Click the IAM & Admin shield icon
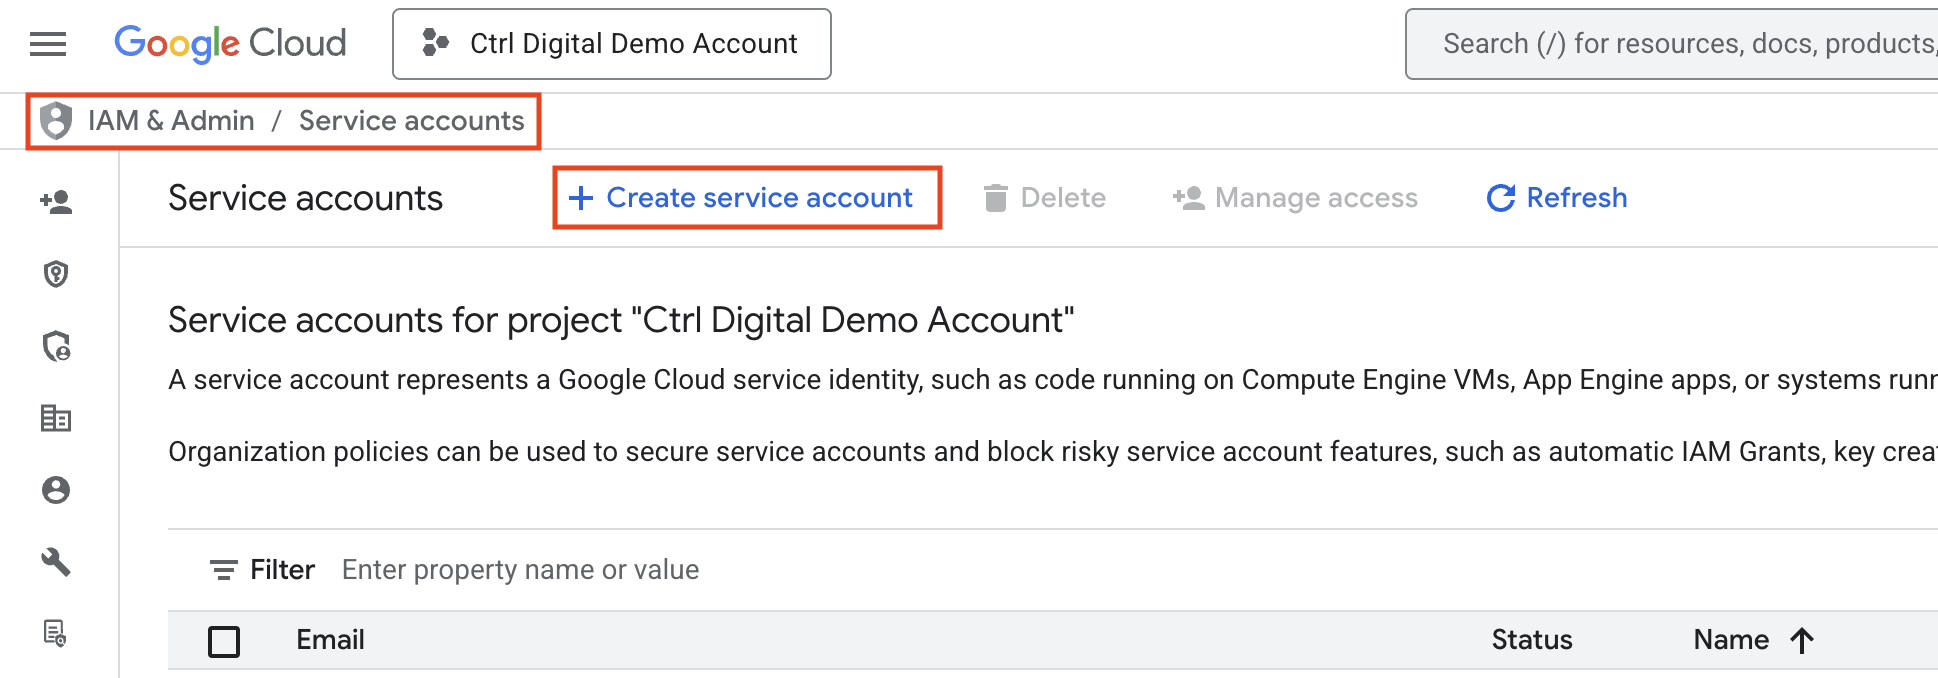 tap(56, 121)
